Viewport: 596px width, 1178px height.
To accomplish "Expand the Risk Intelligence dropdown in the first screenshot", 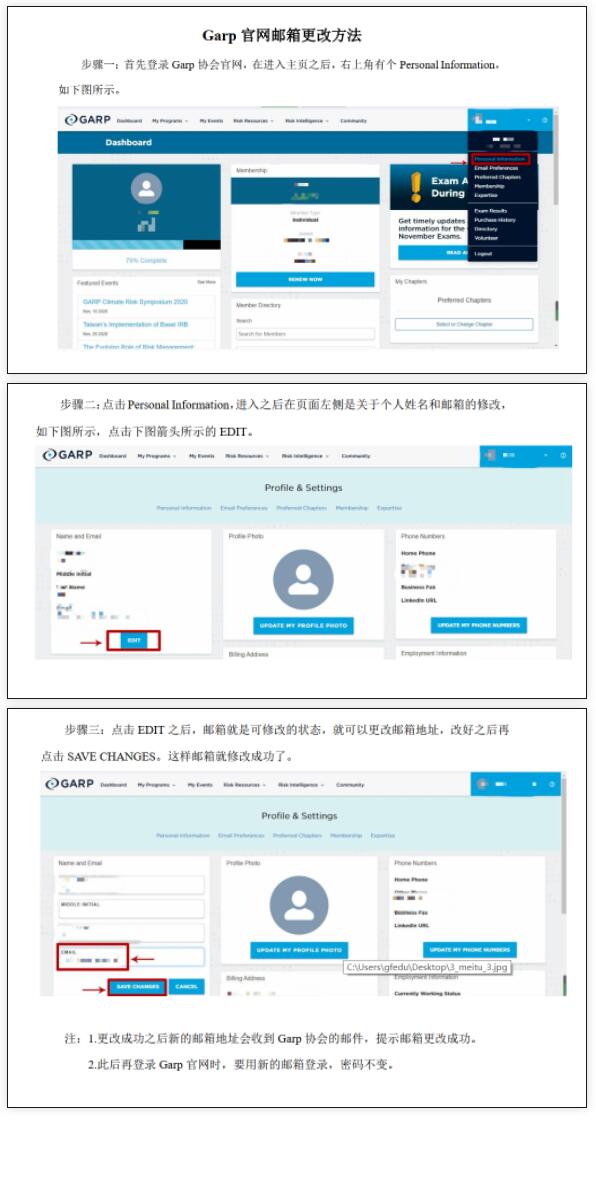I will [x=307, y=121].
